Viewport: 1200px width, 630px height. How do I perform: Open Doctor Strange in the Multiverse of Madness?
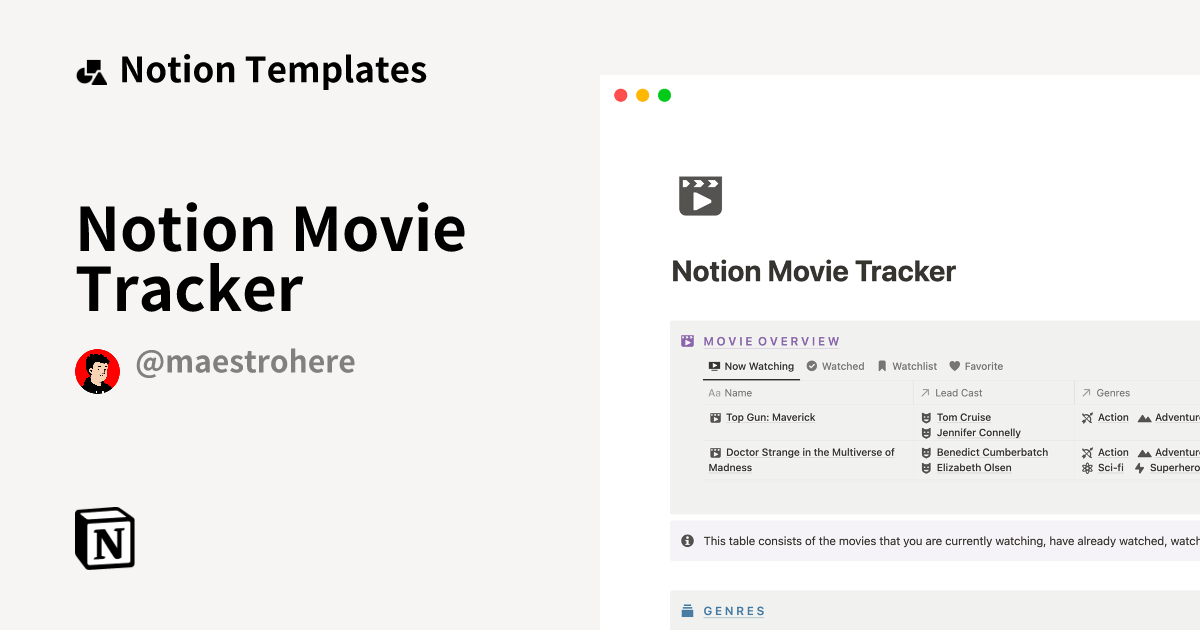[x=801, y=460]
